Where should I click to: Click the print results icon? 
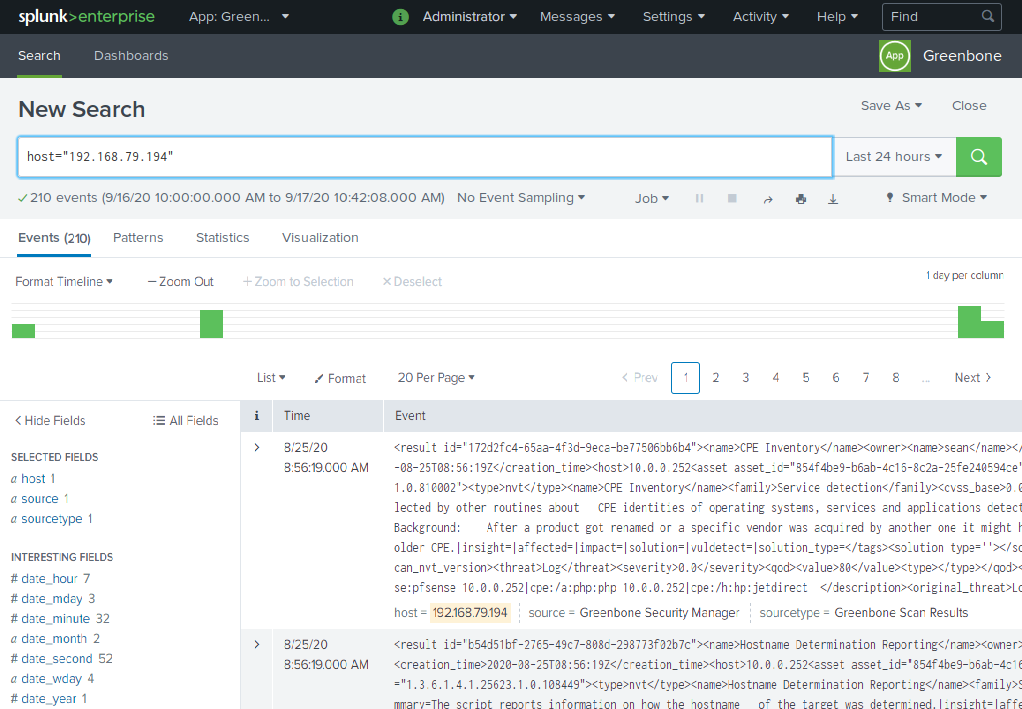coord(801,199)
